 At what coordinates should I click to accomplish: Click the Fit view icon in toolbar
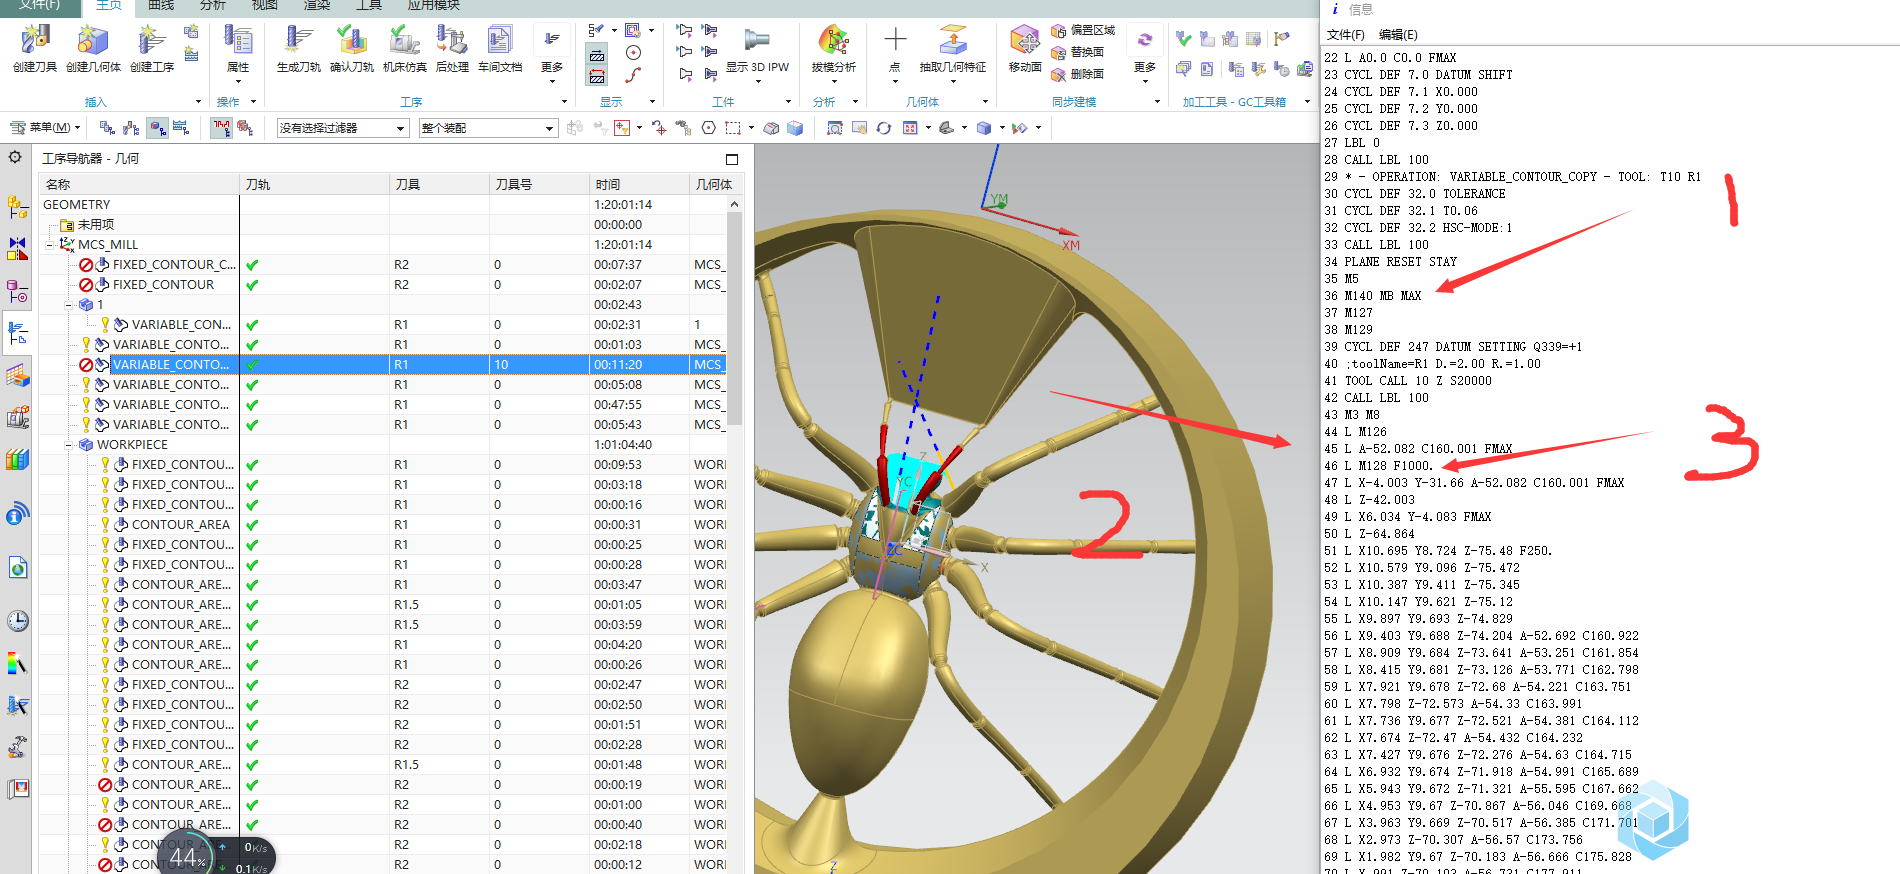835,128
